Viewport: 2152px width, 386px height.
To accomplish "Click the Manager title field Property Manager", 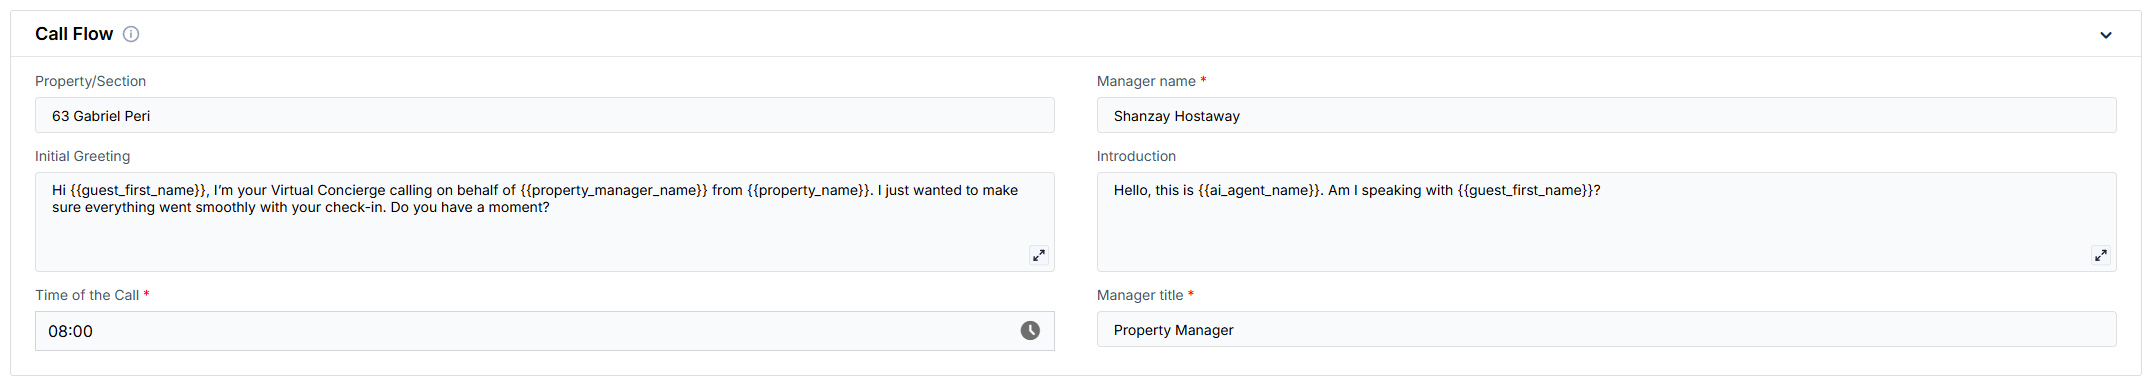I will 1607,329.
